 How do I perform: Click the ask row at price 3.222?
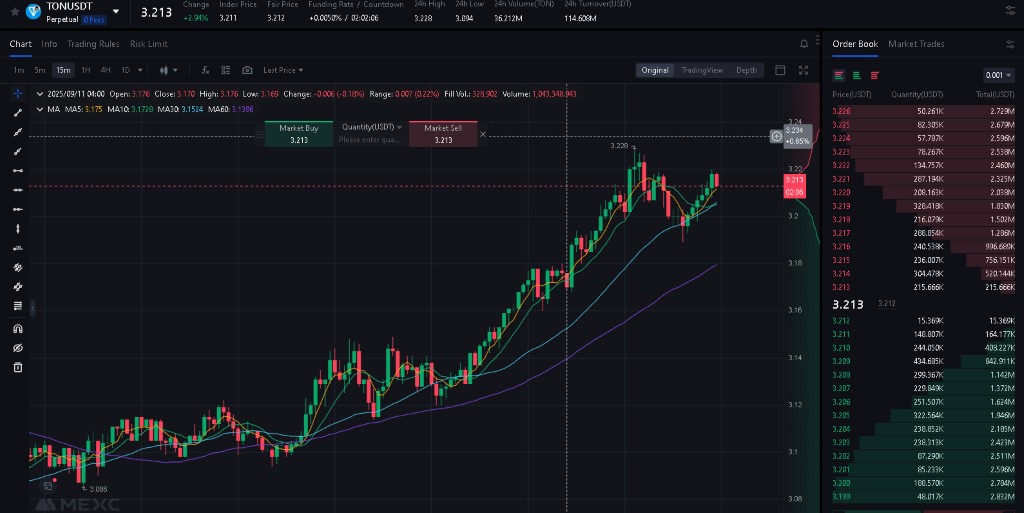(x=923, y=166)
